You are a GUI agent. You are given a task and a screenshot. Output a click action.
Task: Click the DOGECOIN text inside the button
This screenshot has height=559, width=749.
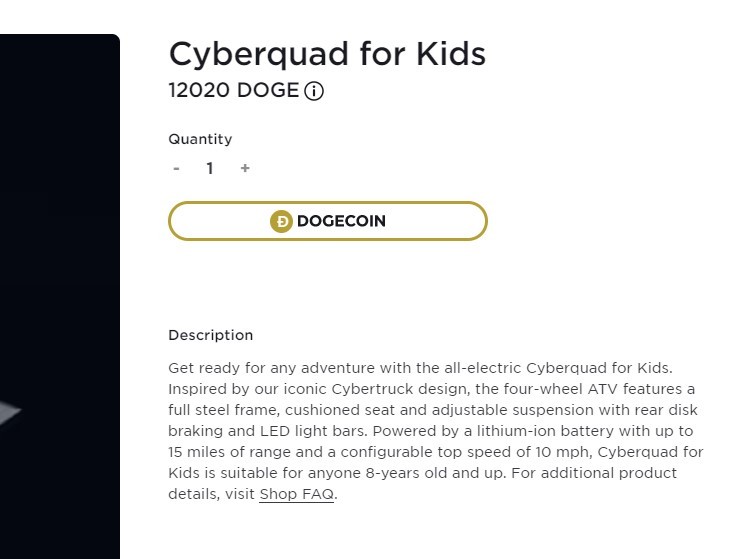coord(341,221)
